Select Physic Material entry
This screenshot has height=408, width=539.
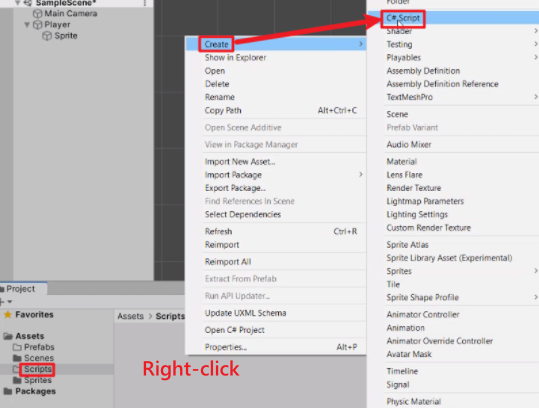point(414,401)
